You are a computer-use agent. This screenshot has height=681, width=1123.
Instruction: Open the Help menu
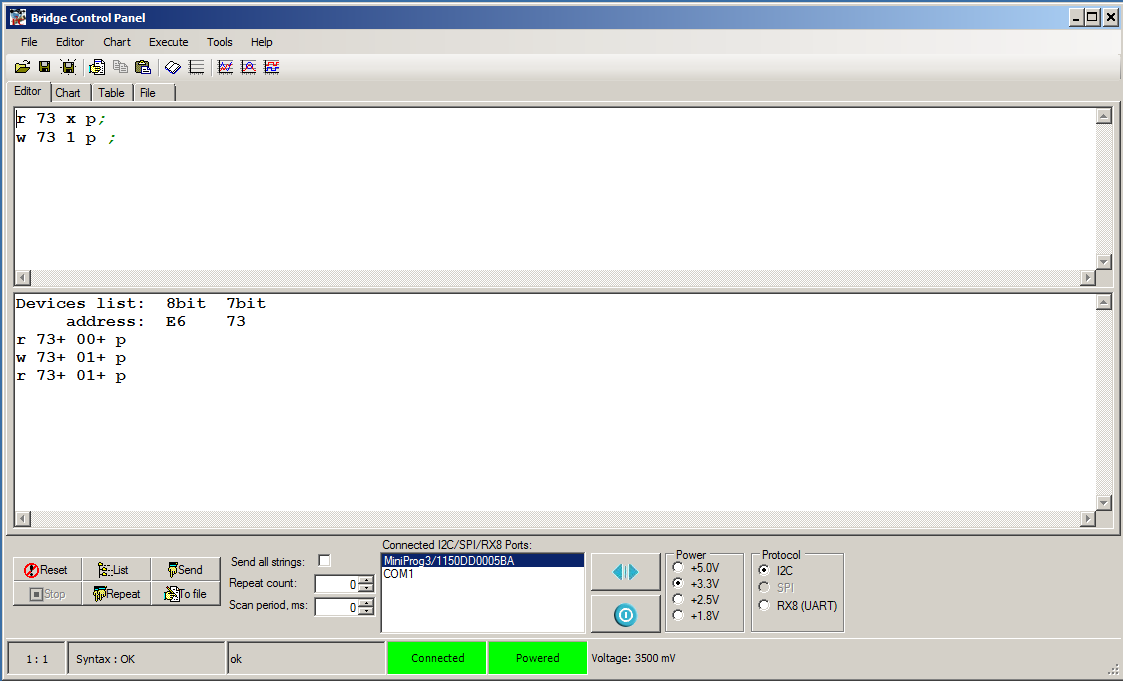[x=261, y=42]
